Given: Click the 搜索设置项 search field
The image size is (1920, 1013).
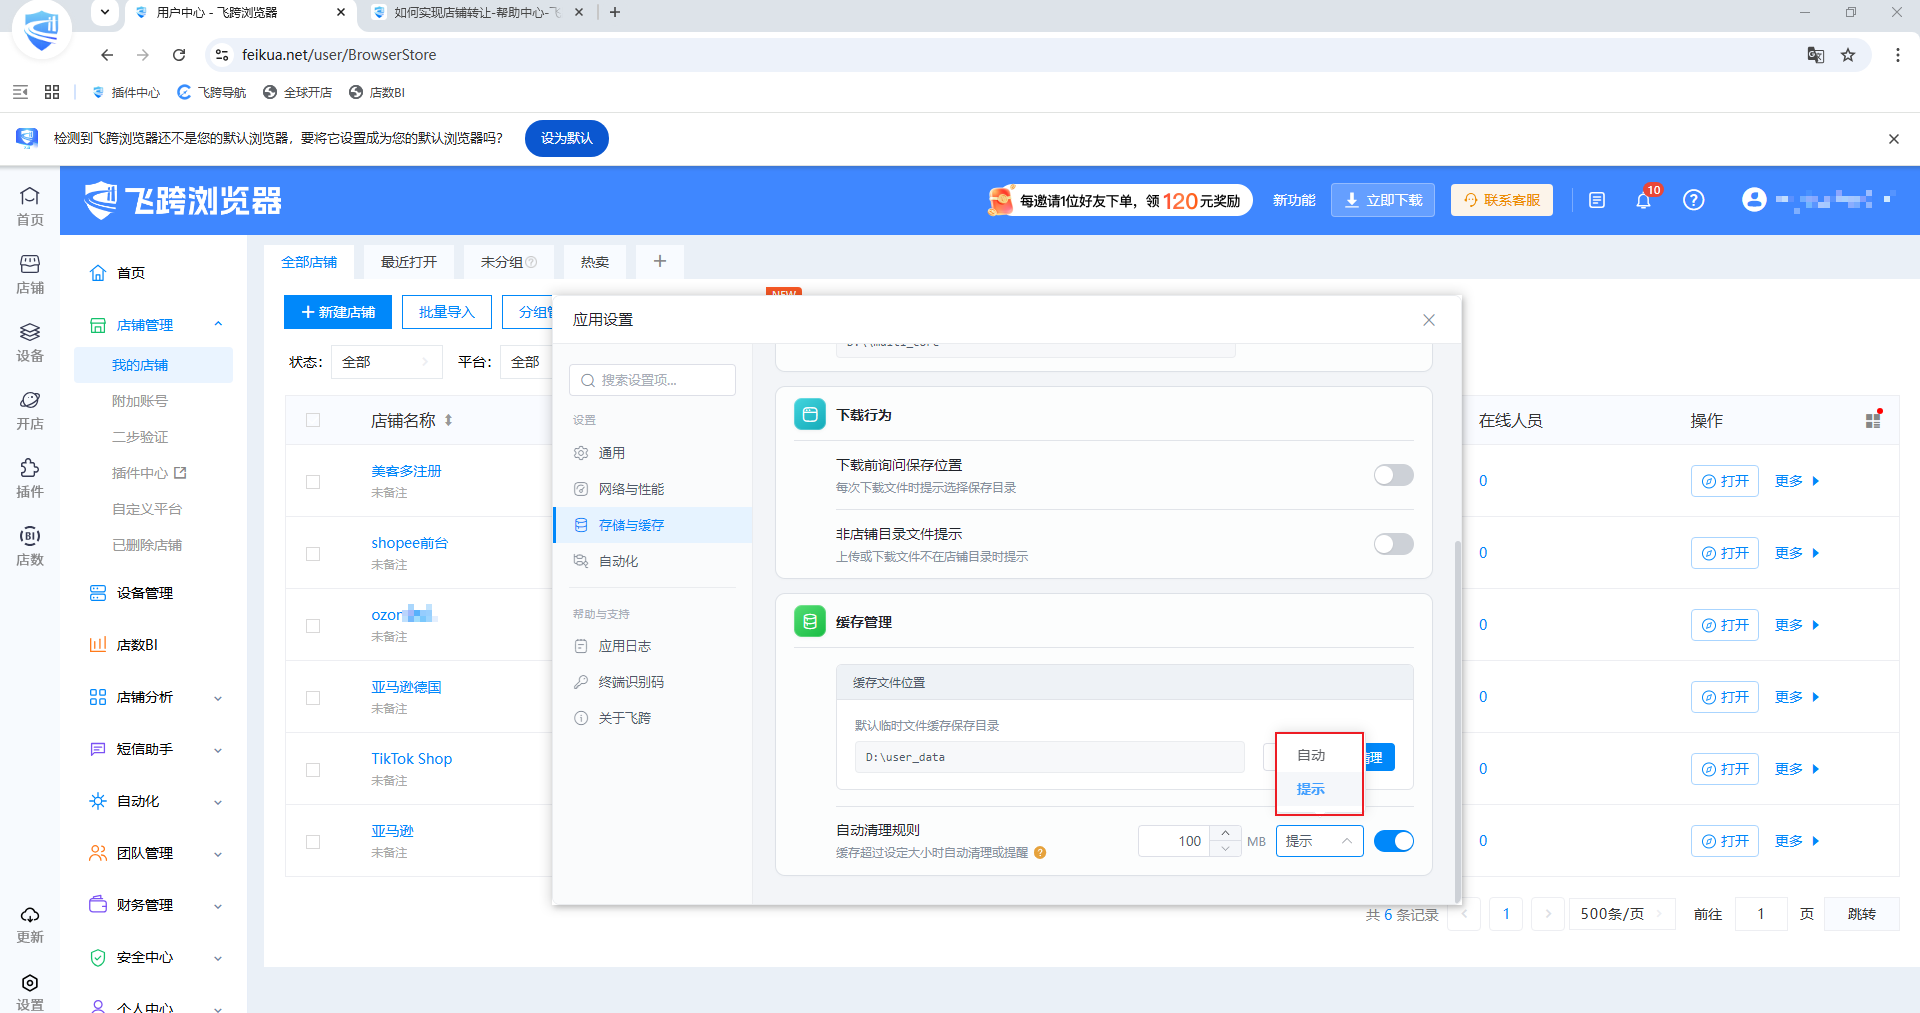Looking at the screenshot, I should pos(652,380).
